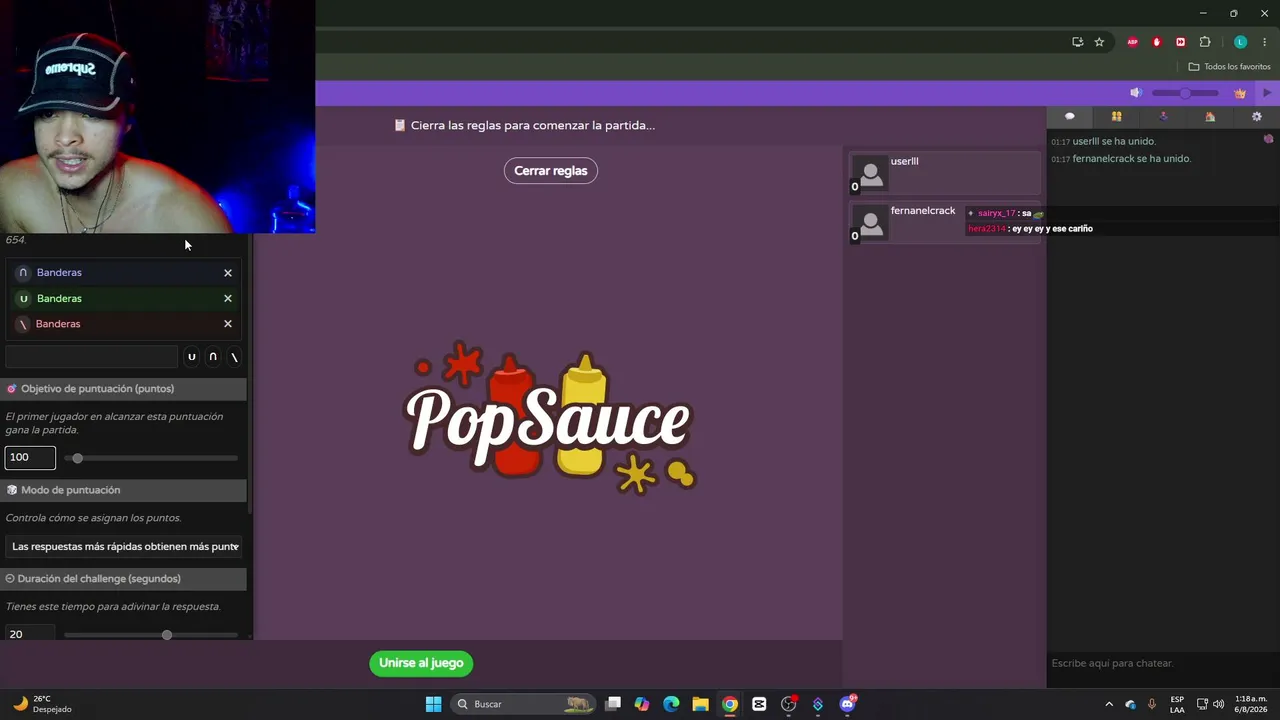Screen dimensions: 1280x720
Task: Click the Chrome icon in the taskbar
Action: [730, 704]
